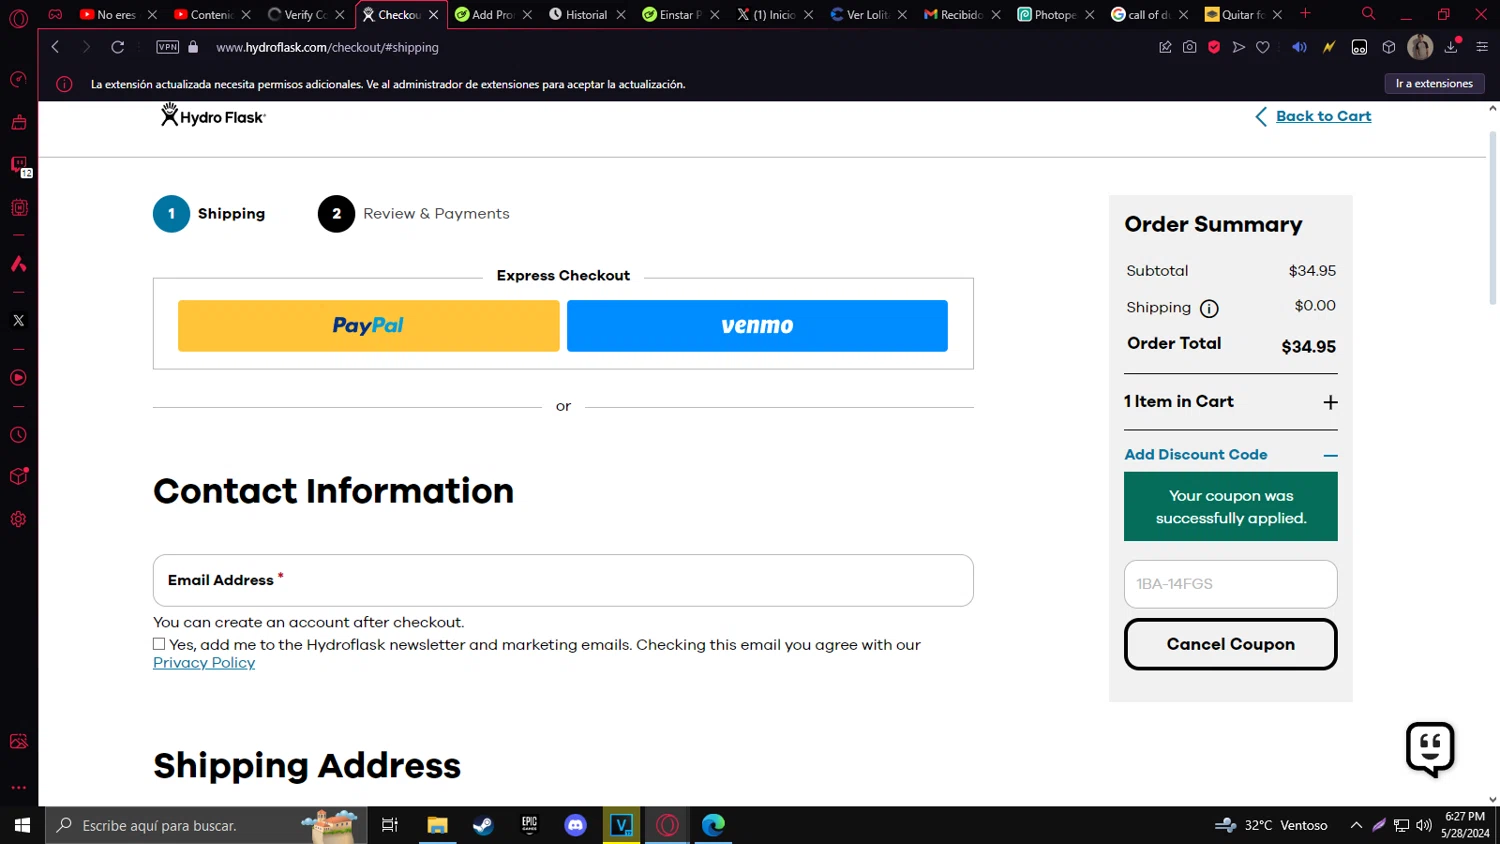This screenshot has height=844, width=1500.
Task: Switch to the Recibidos Gmail tab
Action: pos(961,14)
